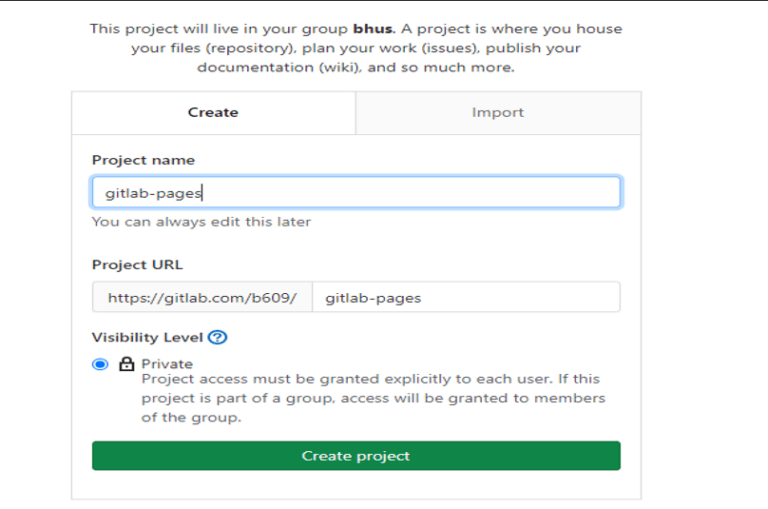768x509 pixels.
Task: Click the 'You can always edit this later' hint
Action: (x=201, y=222)
